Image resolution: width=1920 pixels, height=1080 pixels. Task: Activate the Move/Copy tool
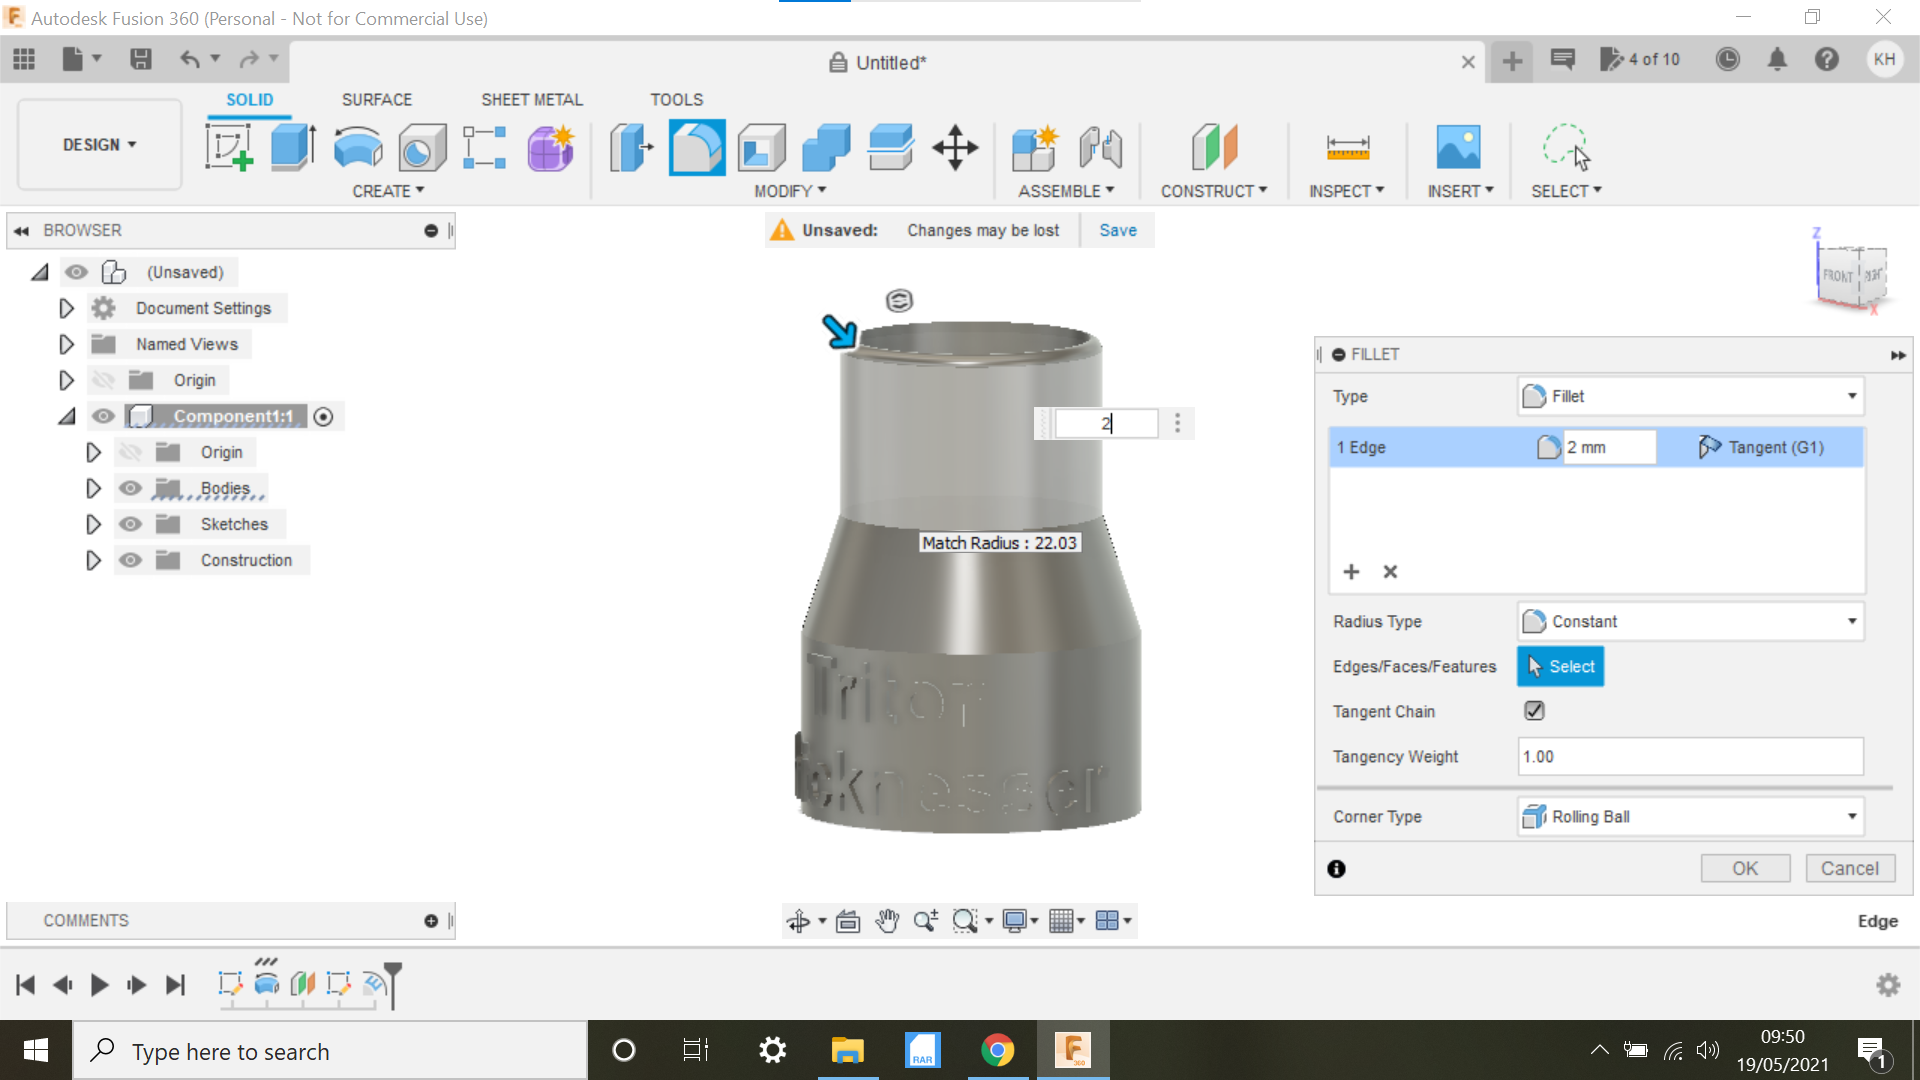pos(955,147)
